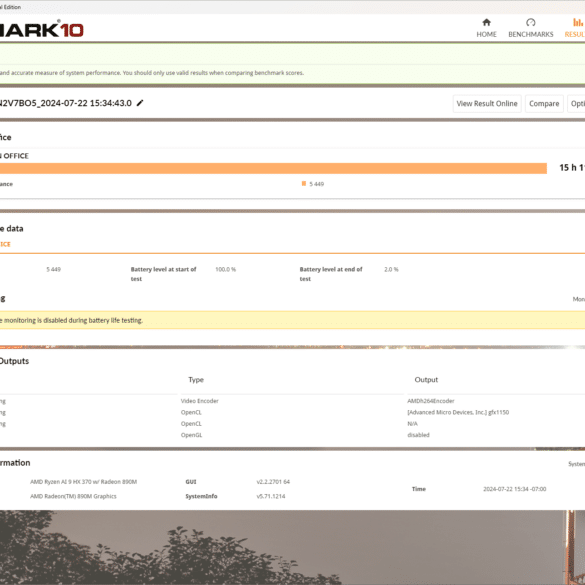Click the GUI version v2.2.2701 64
The image size is (585, 585).
(273, 482)
